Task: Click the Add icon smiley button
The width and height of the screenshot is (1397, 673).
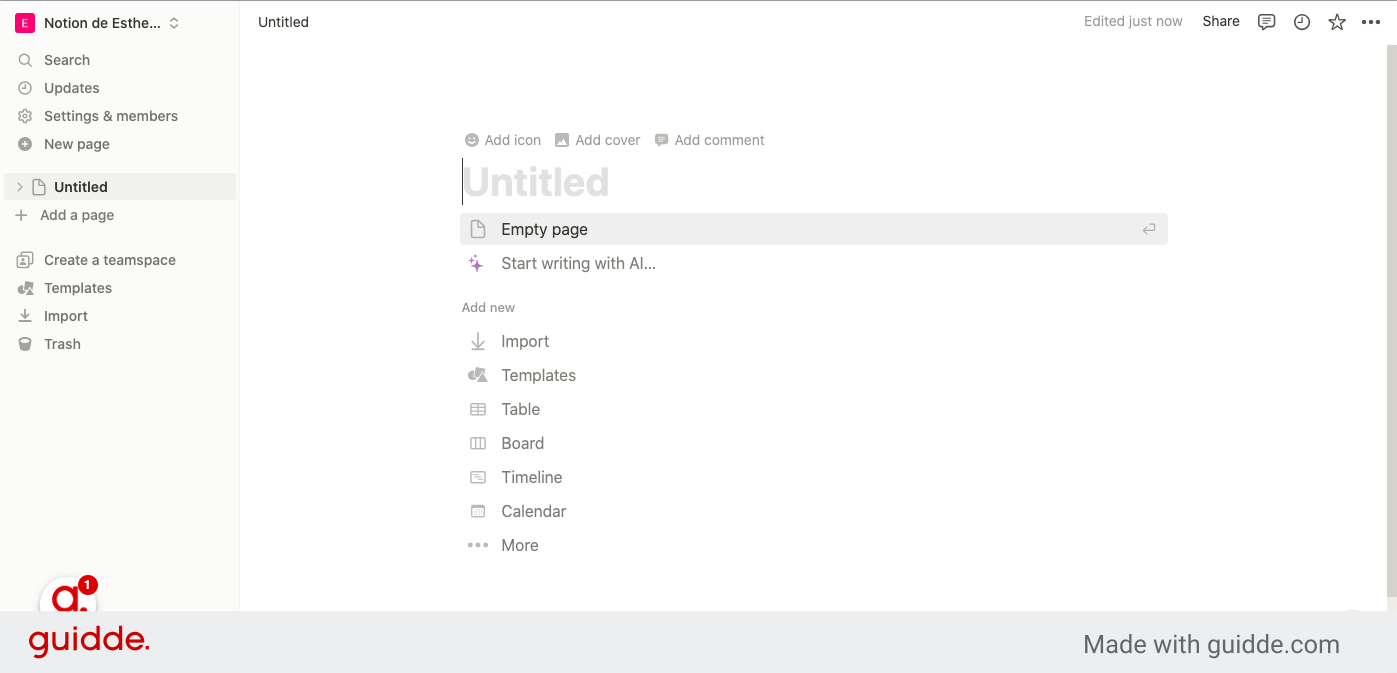Action: tap(503, 140)
